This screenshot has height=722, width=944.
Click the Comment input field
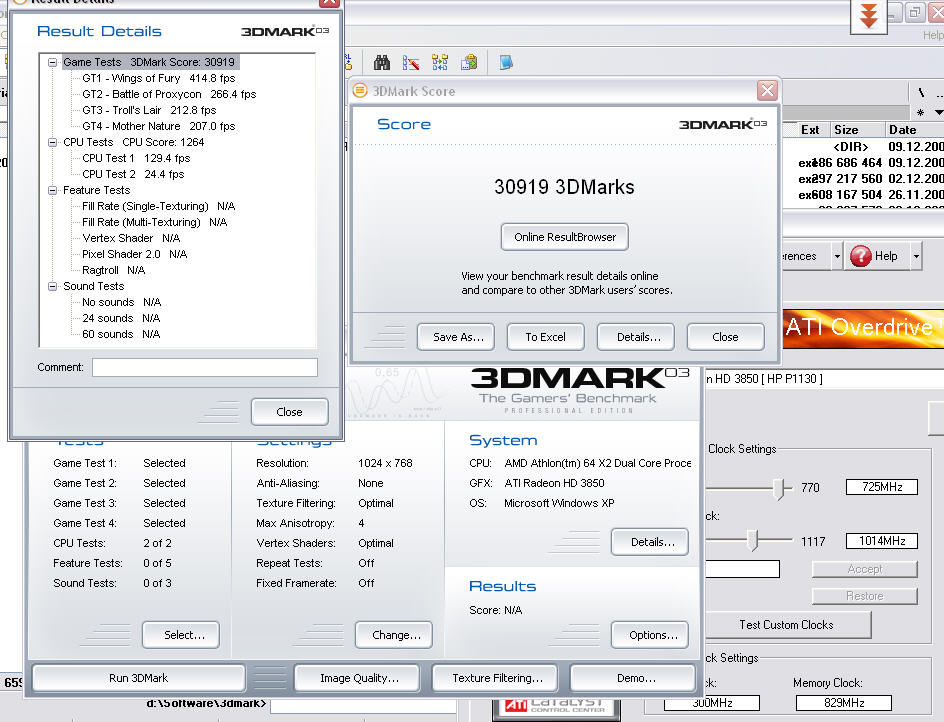205,367
